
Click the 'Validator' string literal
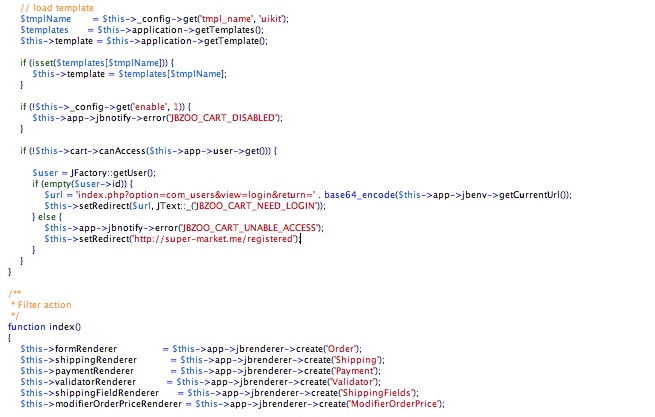[x=353, y=382]
